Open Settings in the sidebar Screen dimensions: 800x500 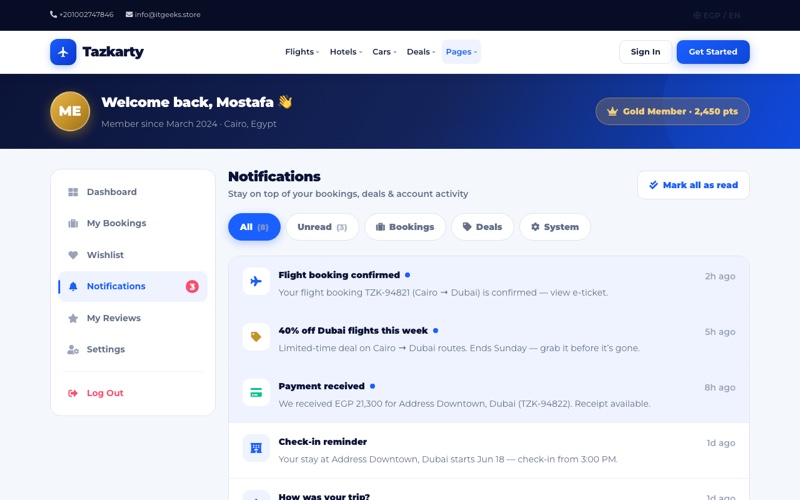tap(133, 349)
